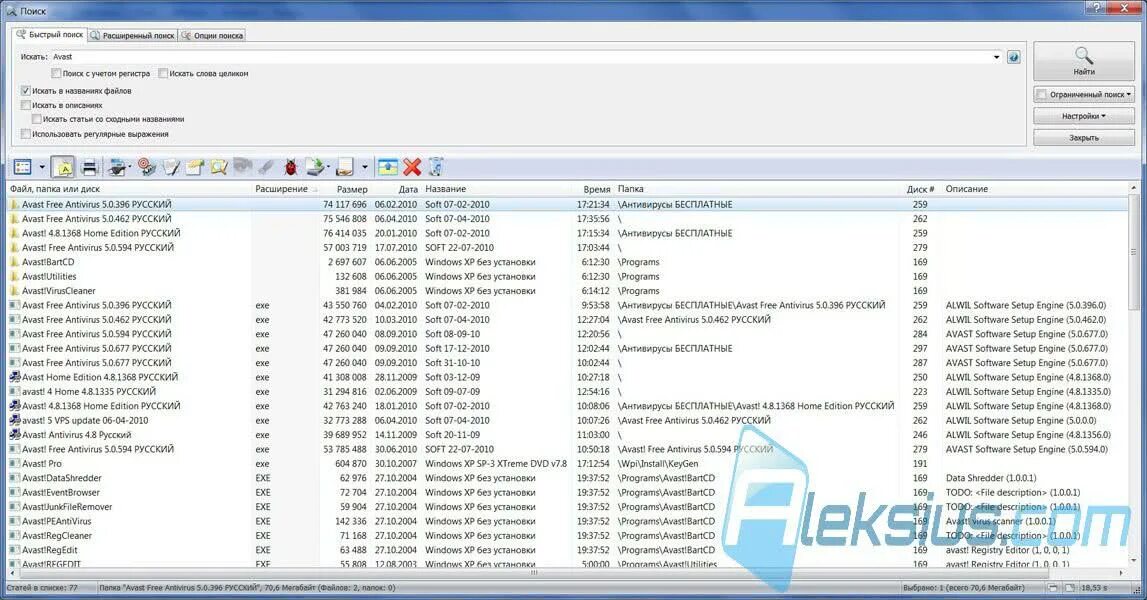Sort by the Расширение column header
The width and height of the screenshot is (1147, 600).
[285, 189]
